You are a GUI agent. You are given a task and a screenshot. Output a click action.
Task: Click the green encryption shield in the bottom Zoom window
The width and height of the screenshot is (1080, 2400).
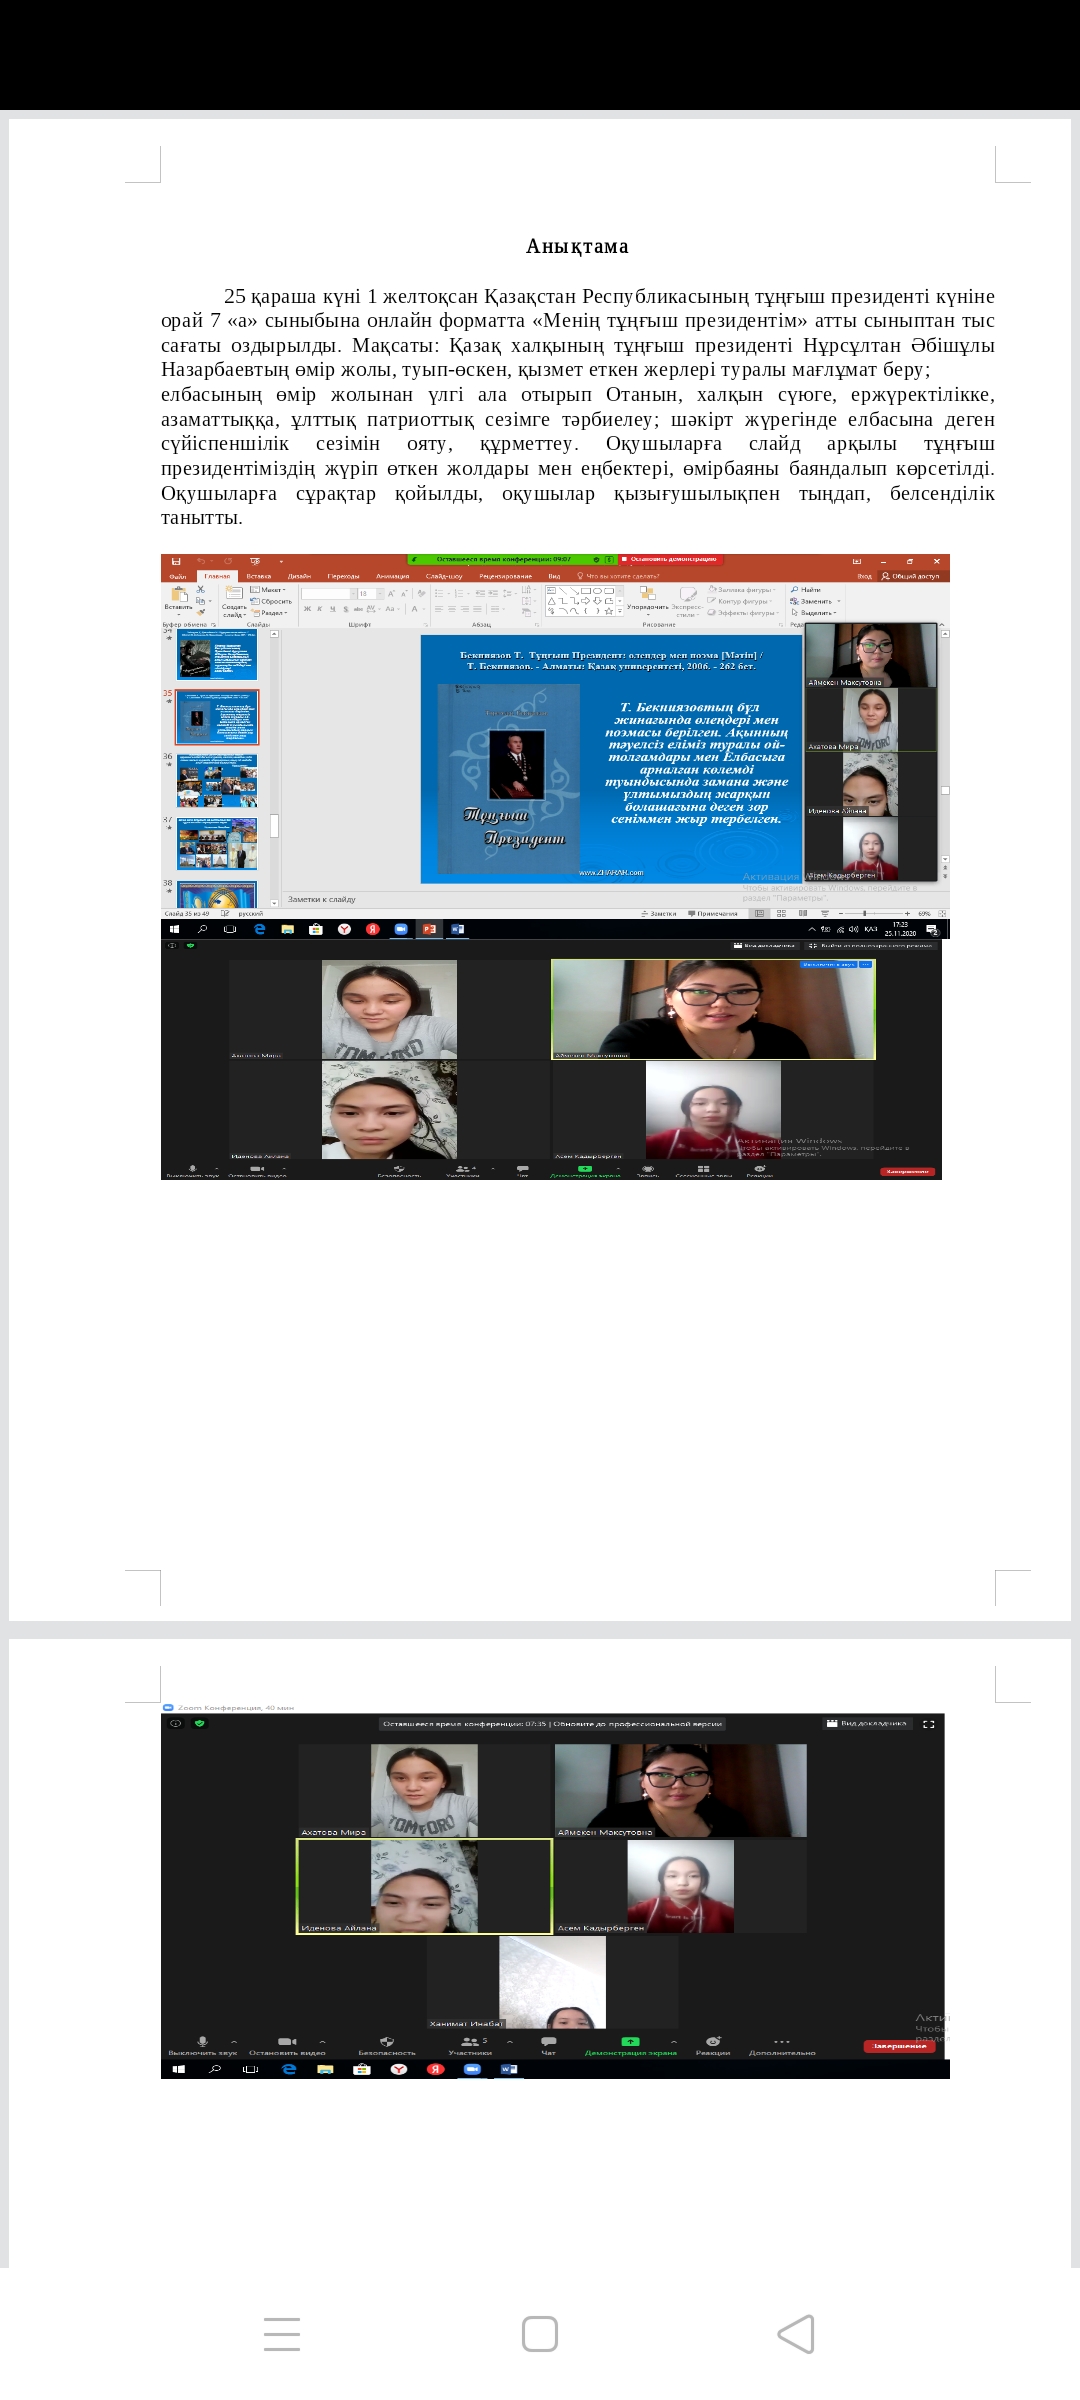[x=200, y=1723]
